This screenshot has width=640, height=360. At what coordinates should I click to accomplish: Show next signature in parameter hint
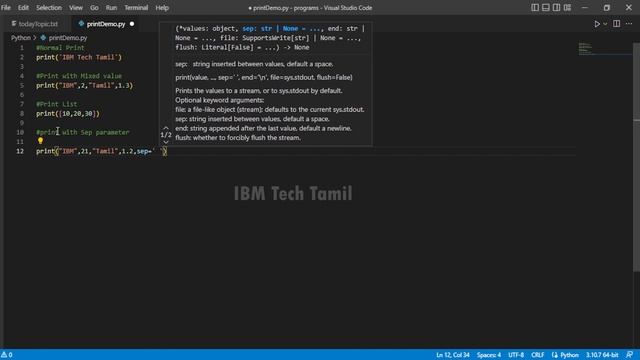[166, 142]
